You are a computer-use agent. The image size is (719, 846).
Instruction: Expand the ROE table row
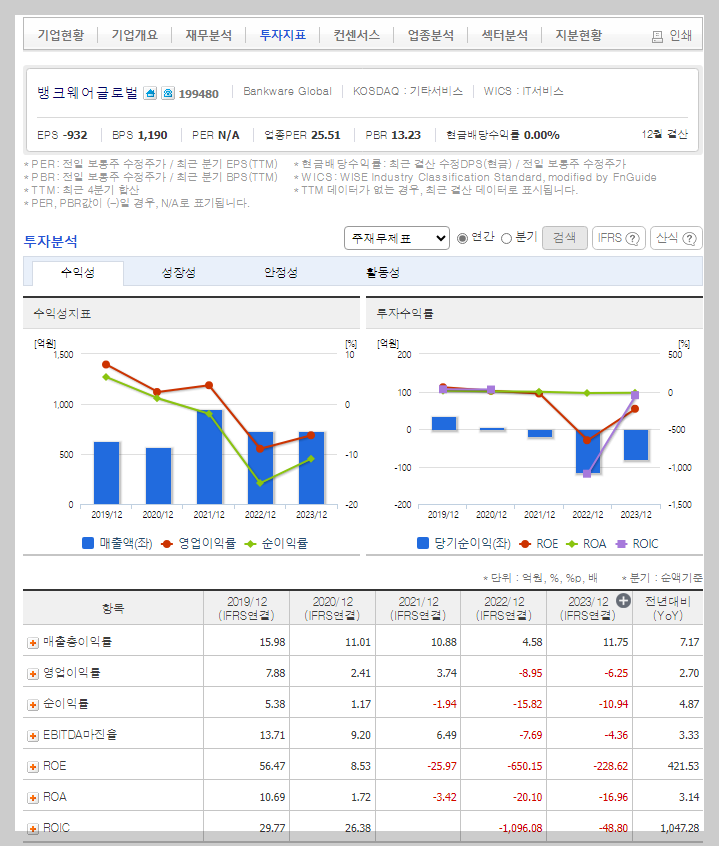tap(33, 767)
